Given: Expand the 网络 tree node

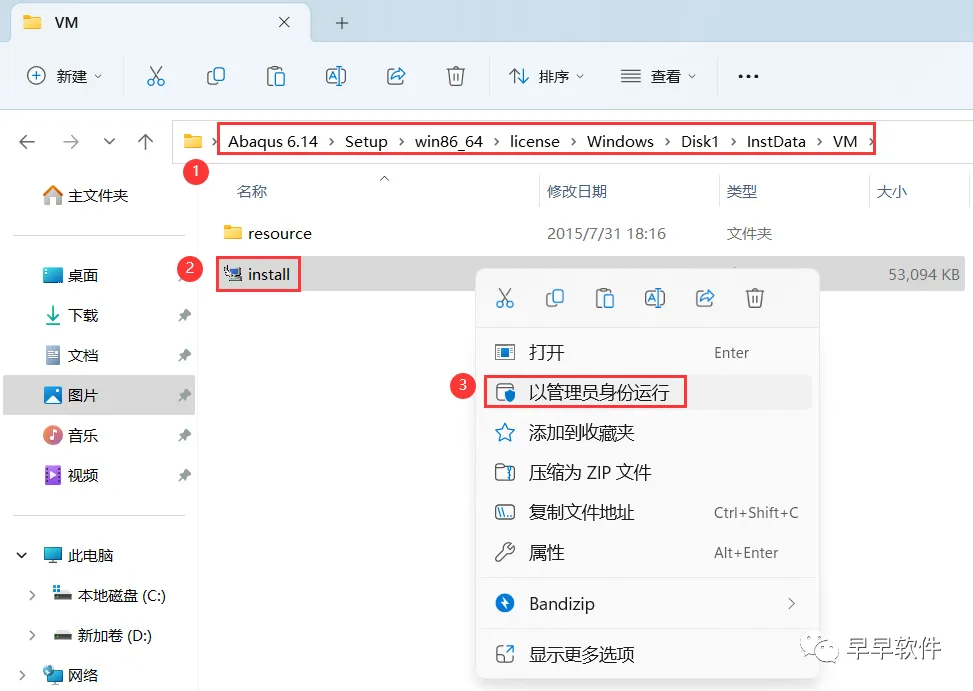Looking at the screenshot, I should coord(22,675).
